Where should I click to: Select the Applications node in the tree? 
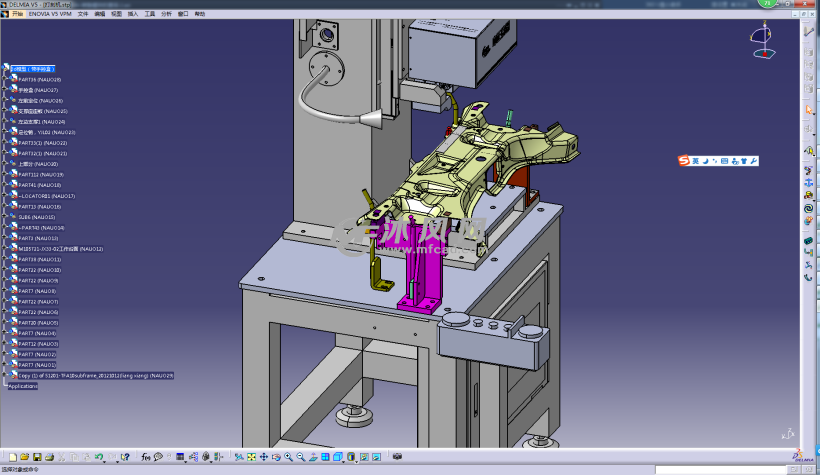click(23, 386)
